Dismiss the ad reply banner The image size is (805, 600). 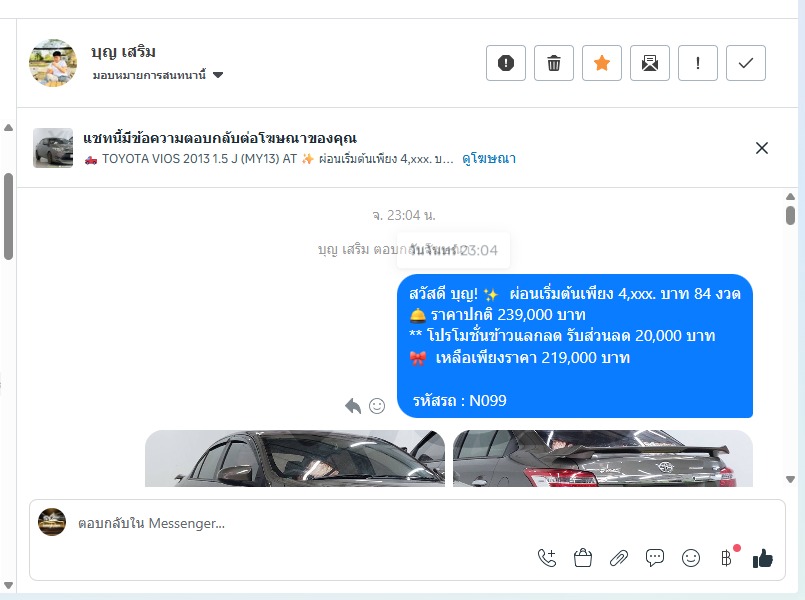coord(762,148)
